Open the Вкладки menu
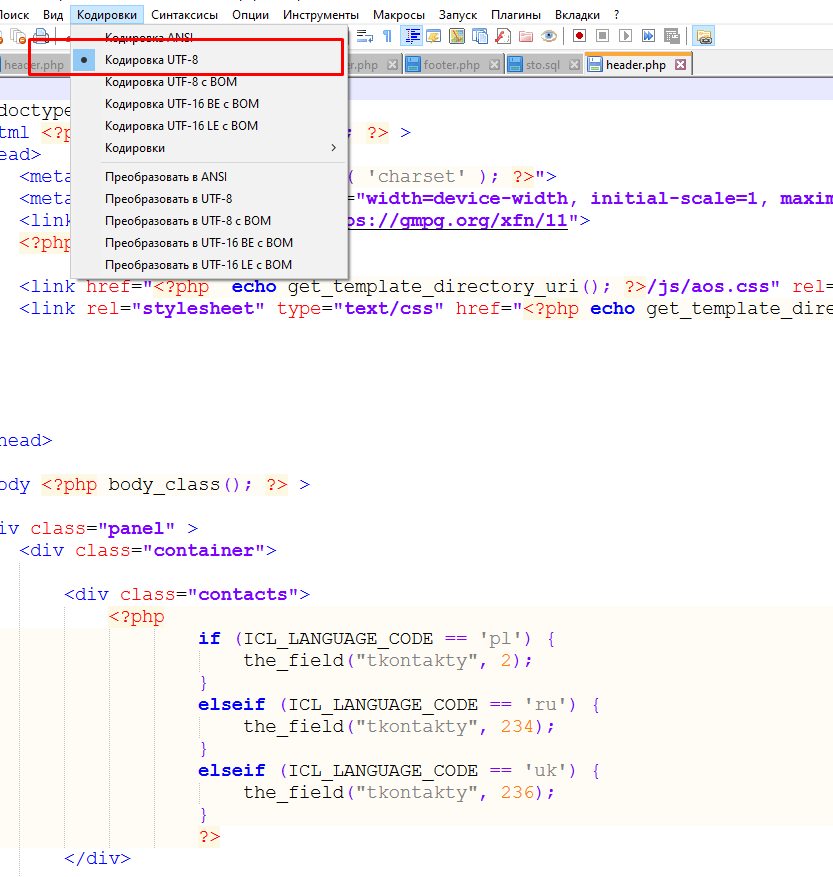 (577, 15)
